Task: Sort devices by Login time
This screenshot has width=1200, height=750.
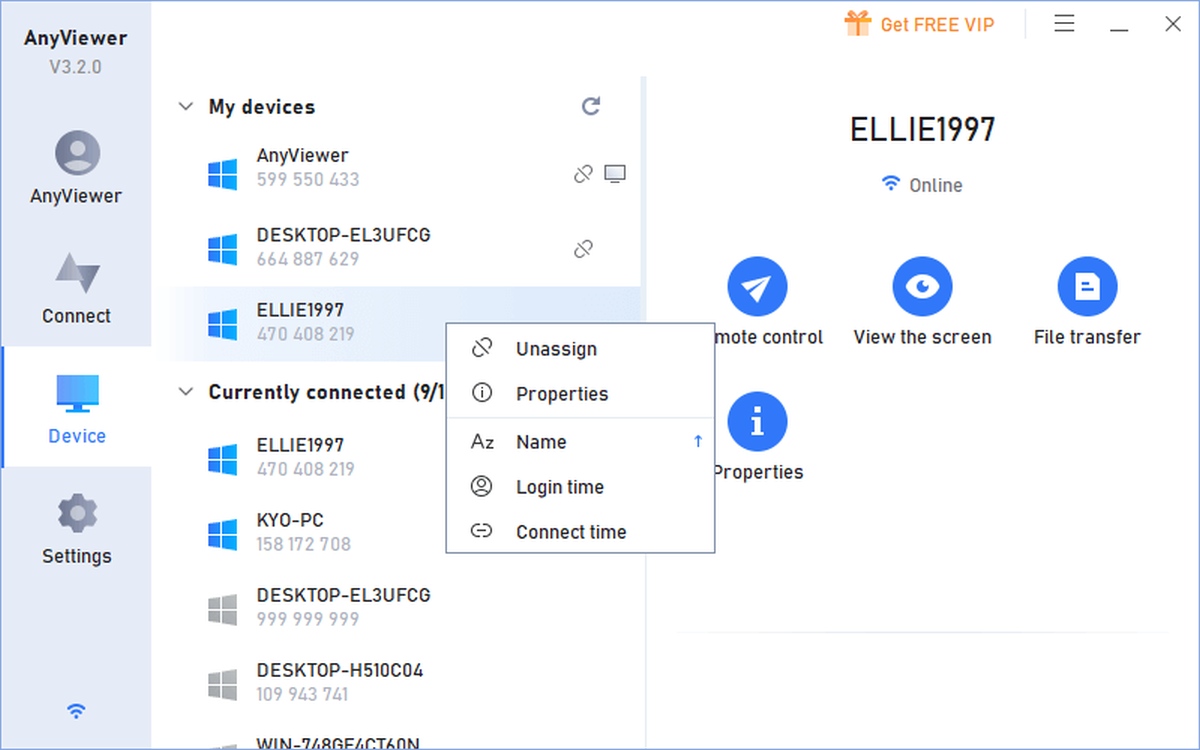Action: click(559, 487)
